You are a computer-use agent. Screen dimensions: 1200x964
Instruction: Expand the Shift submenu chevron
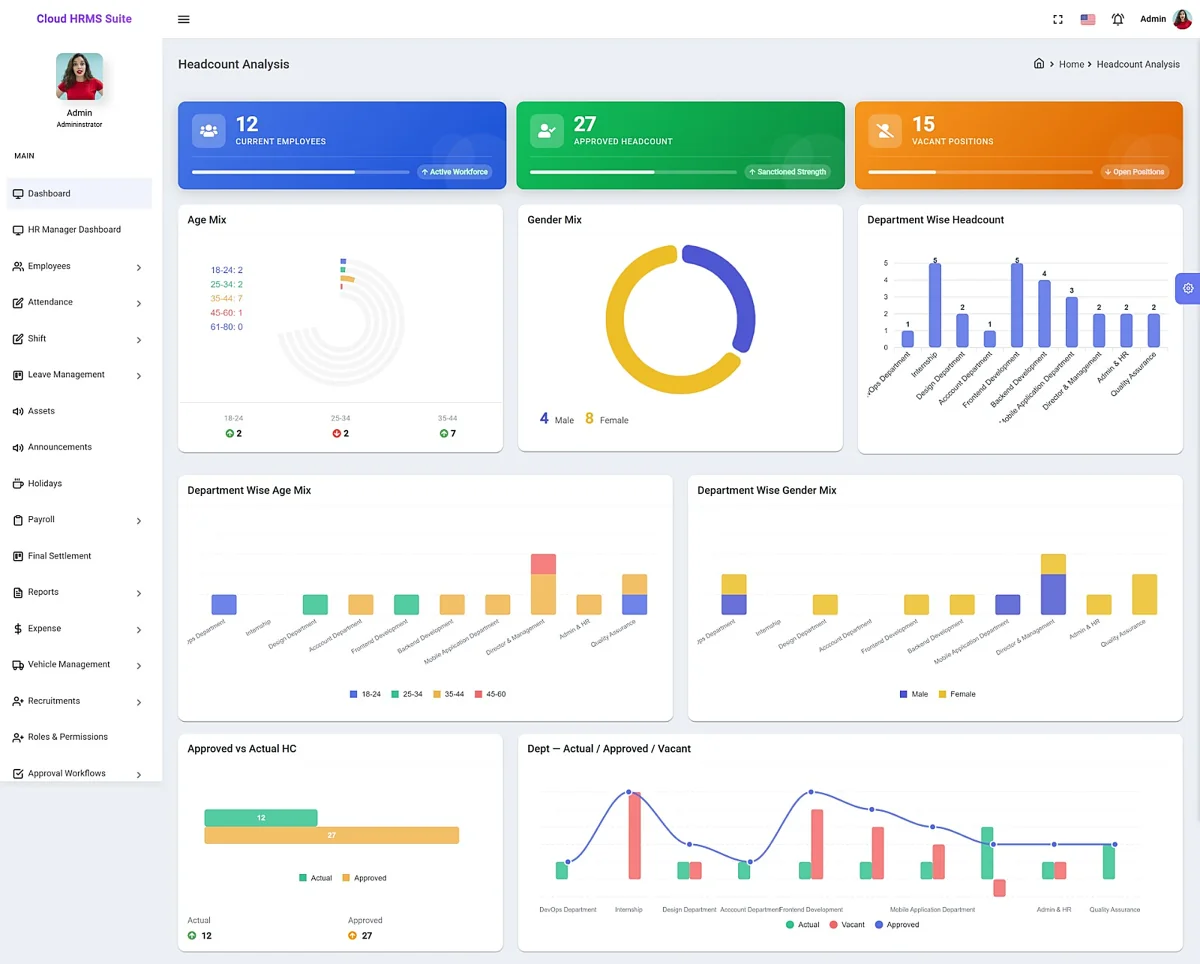click(x=139, y=340)
